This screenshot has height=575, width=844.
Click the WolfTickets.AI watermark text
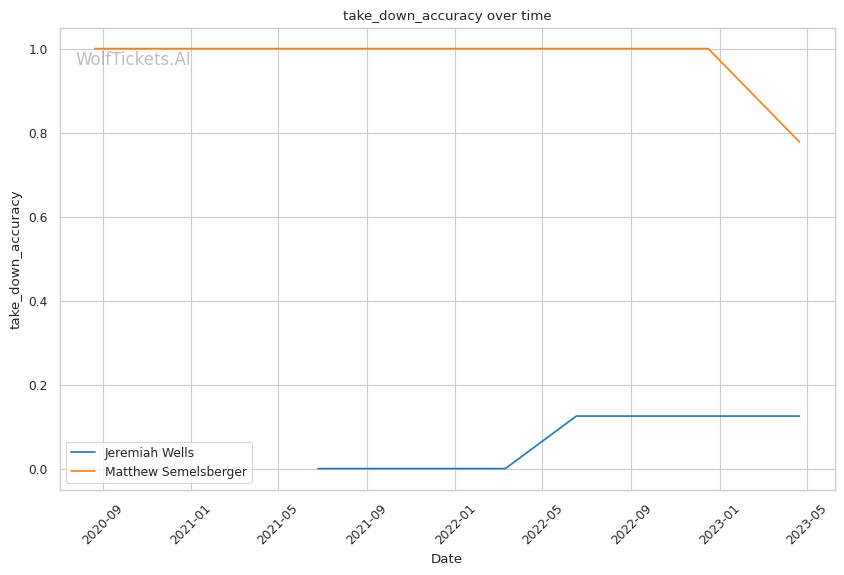point(133,59)
